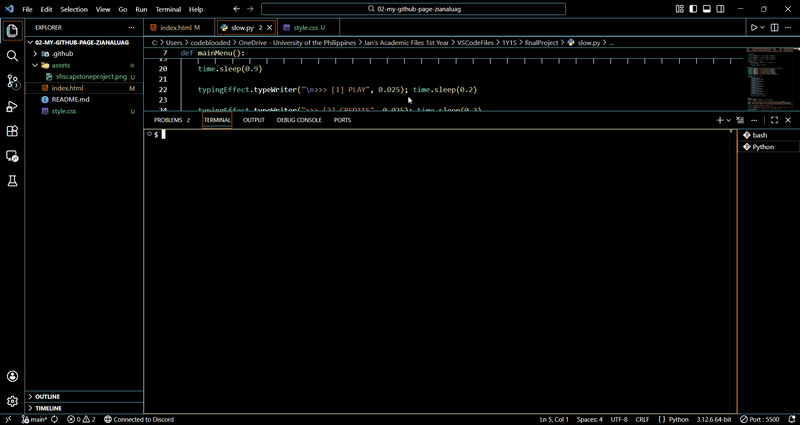Screen dimensions: 800x425
Task: Open the Extensions view
Action: pos(13,131)
